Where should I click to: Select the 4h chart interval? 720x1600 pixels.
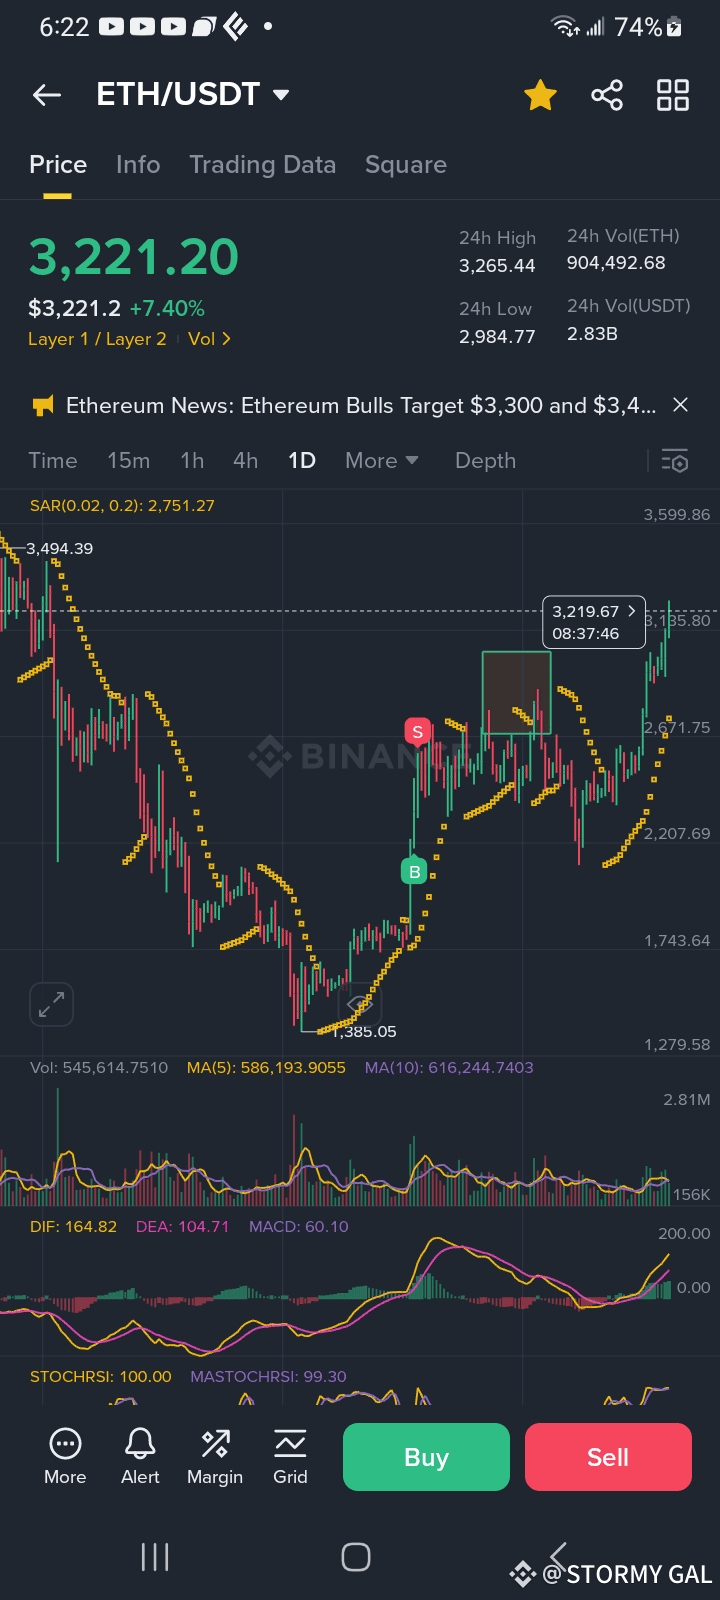tap(246, 461)
